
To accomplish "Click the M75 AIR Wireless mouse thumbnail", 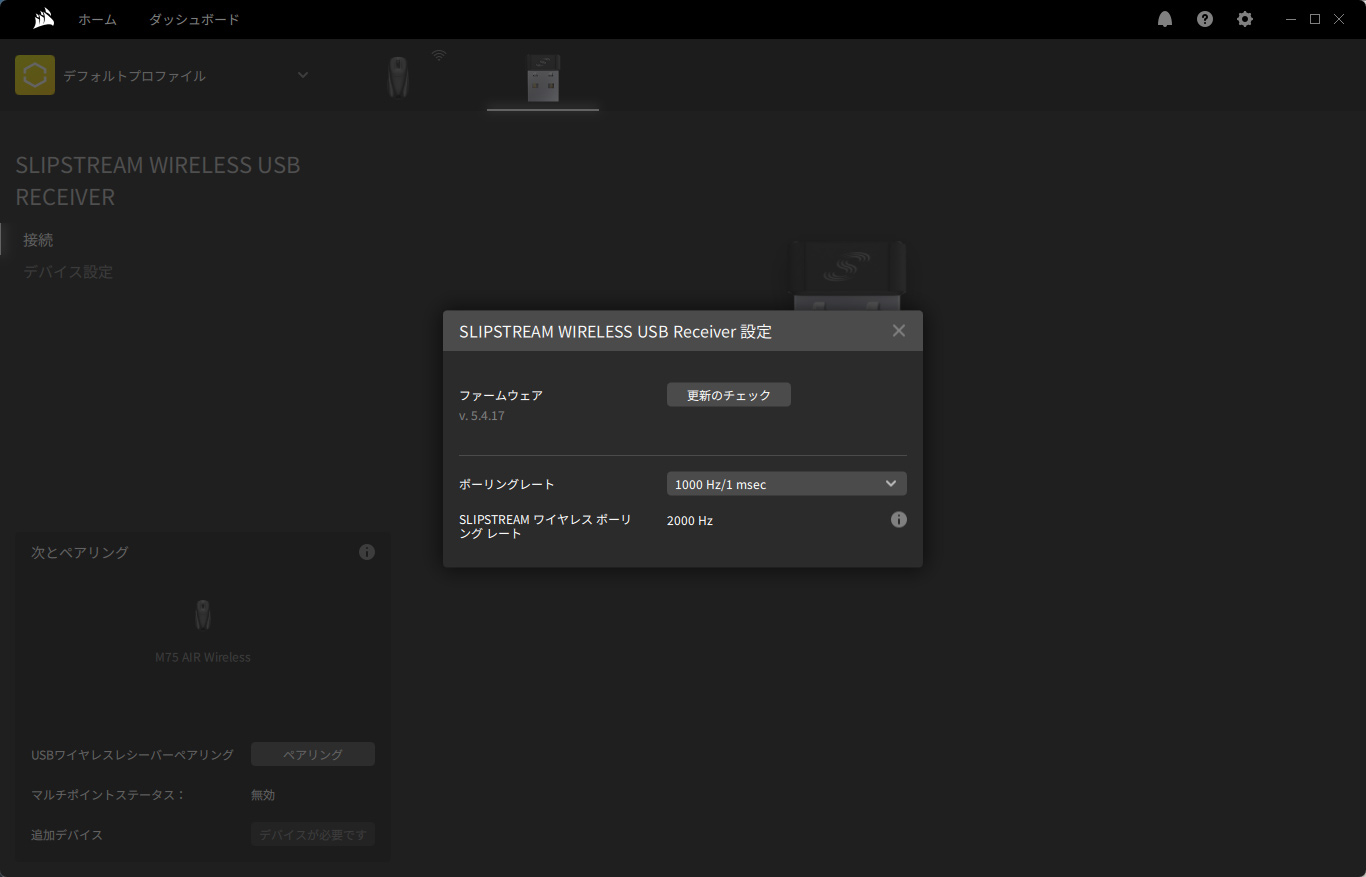I will pos(203,614).
